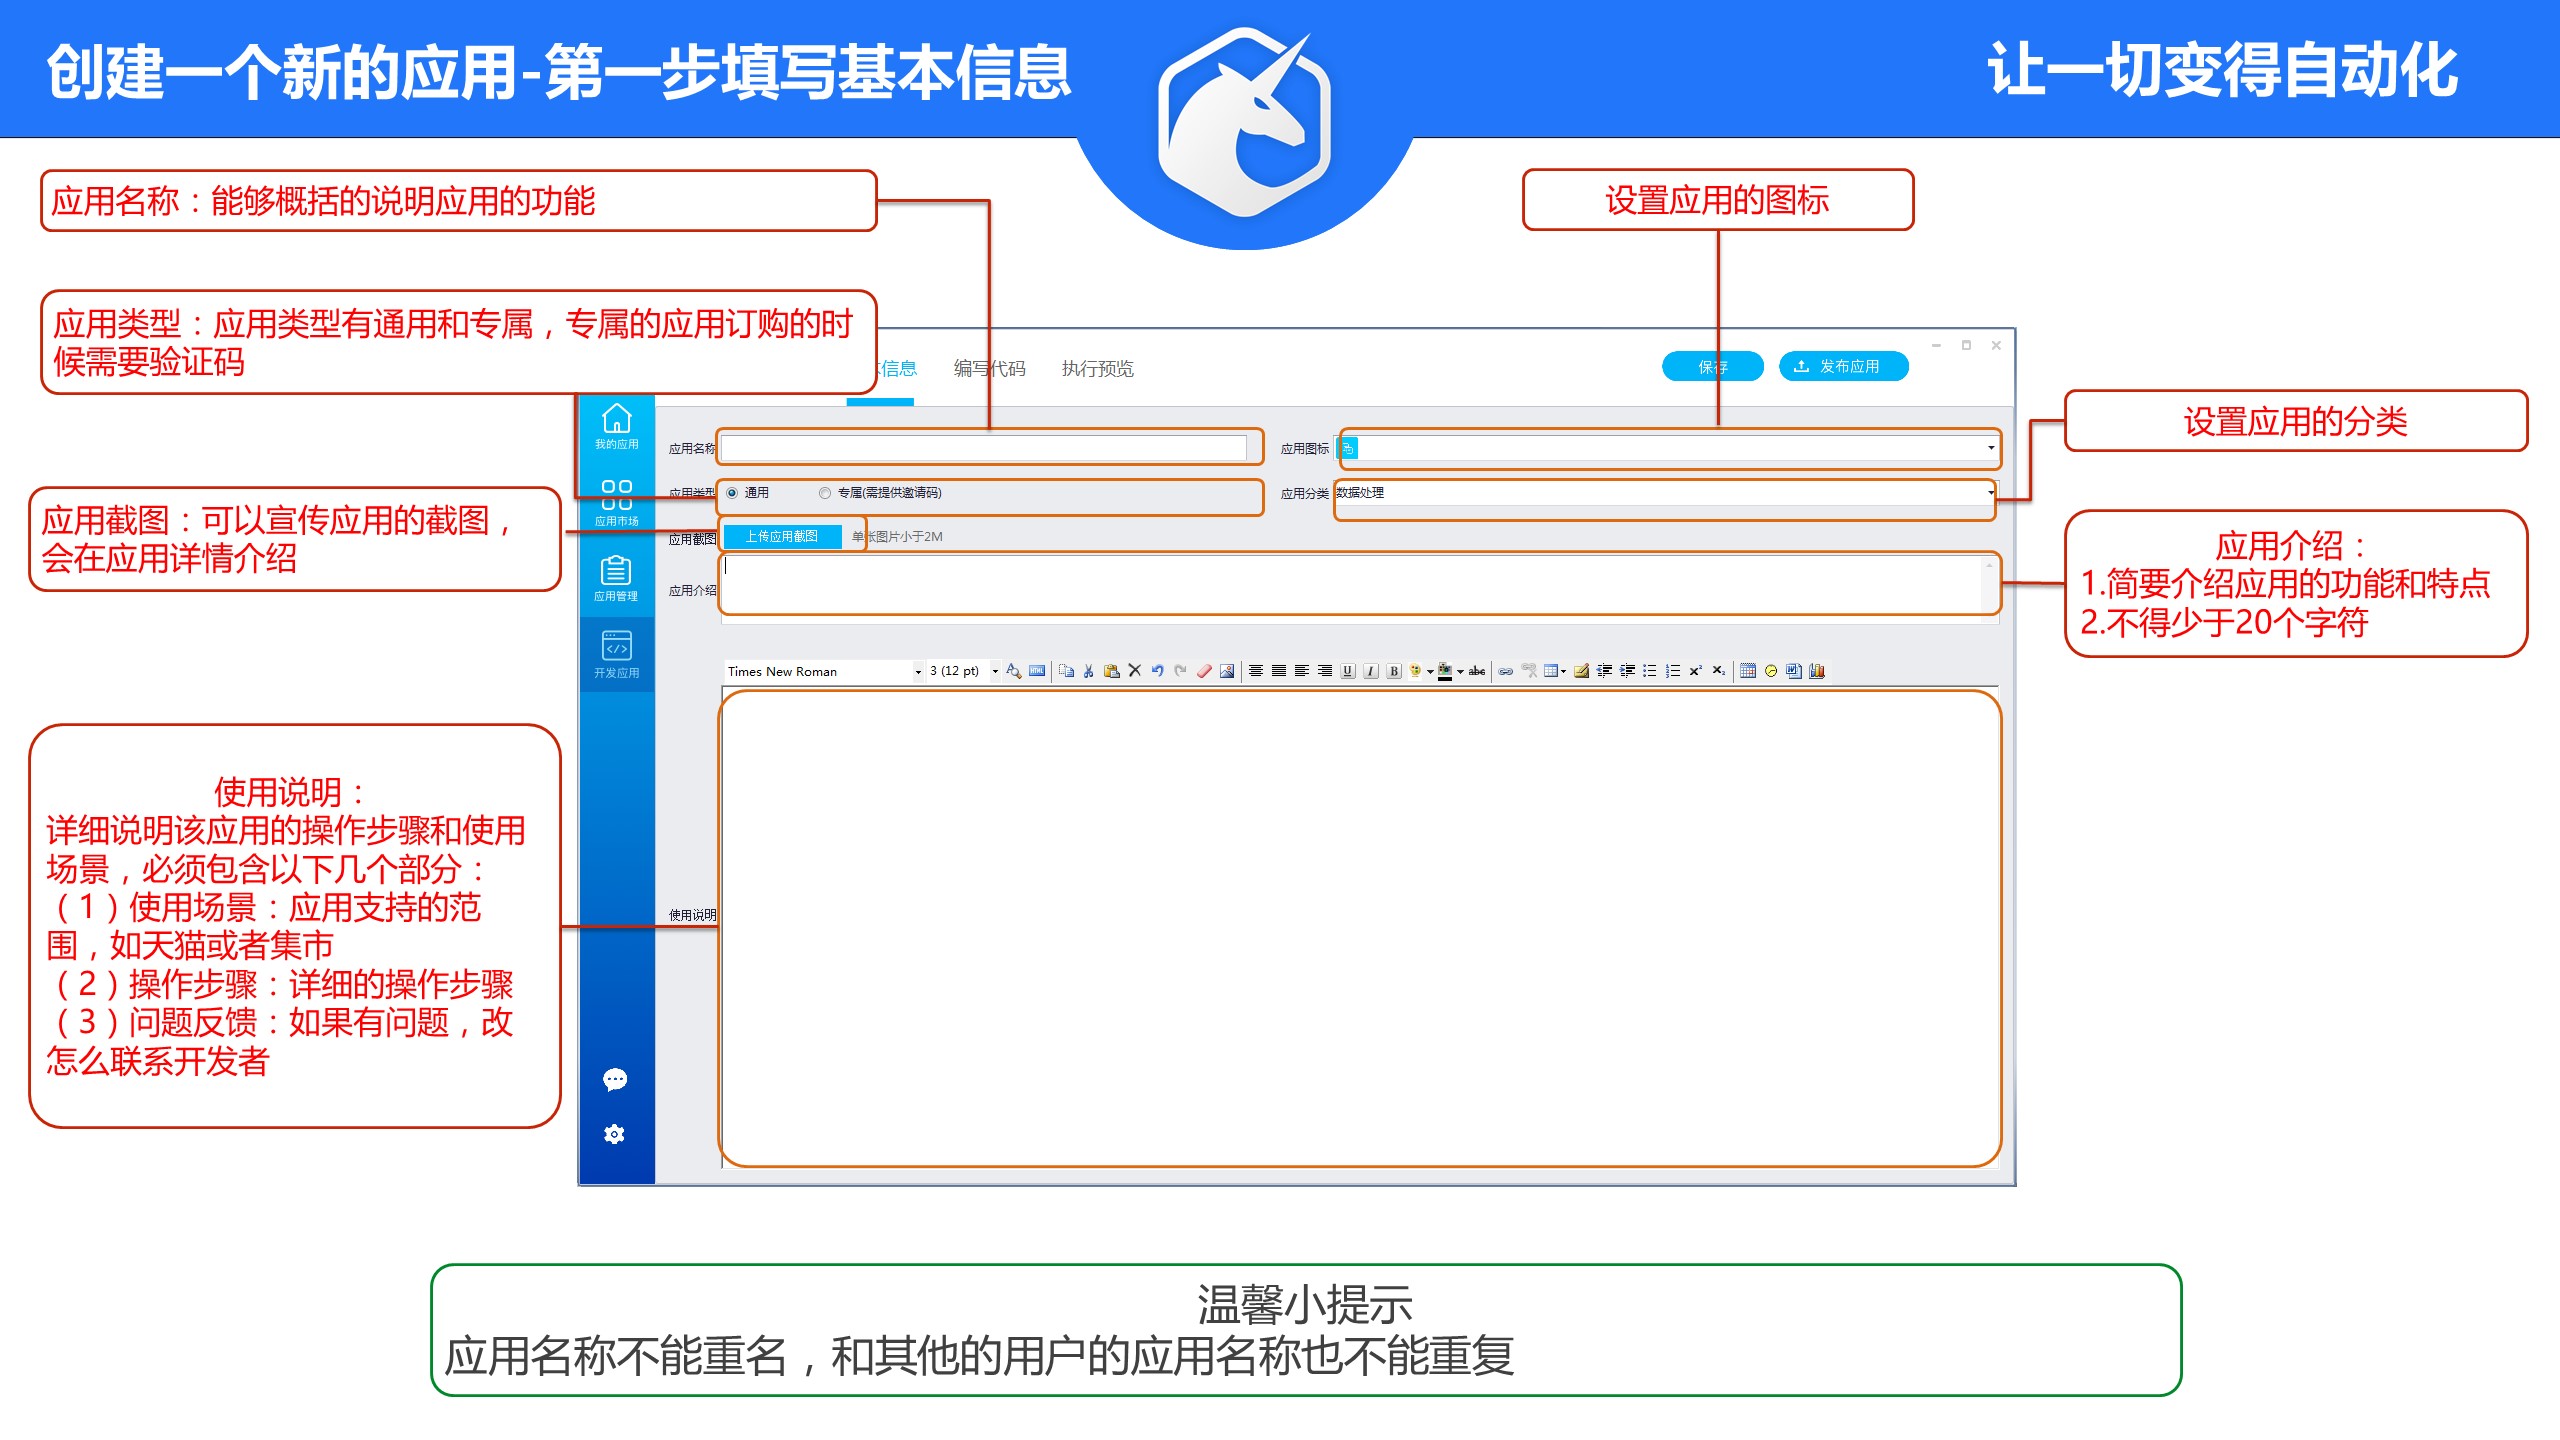This screenshot has height=1440, width=2560.
Task: Toggle underline U formatting button
Action: [1348, 671]
